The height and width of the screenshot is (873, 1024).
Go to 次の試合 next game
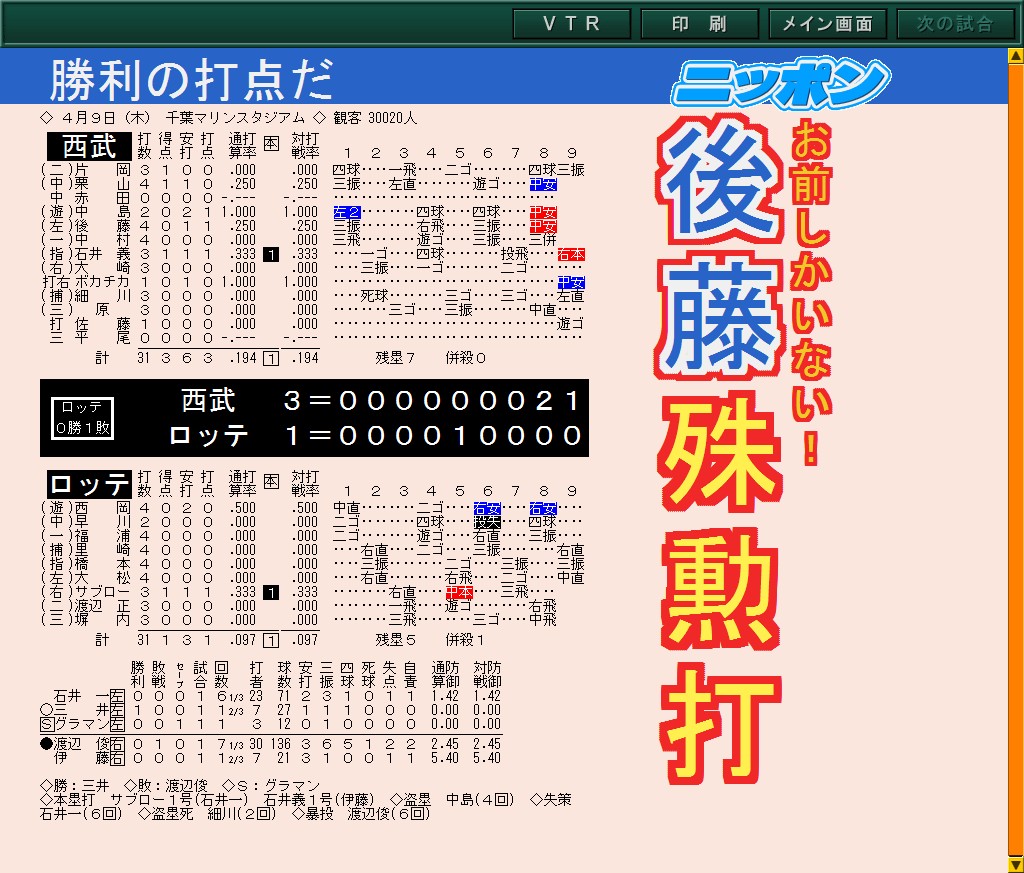pyautogui.click(x=955, y=24)
